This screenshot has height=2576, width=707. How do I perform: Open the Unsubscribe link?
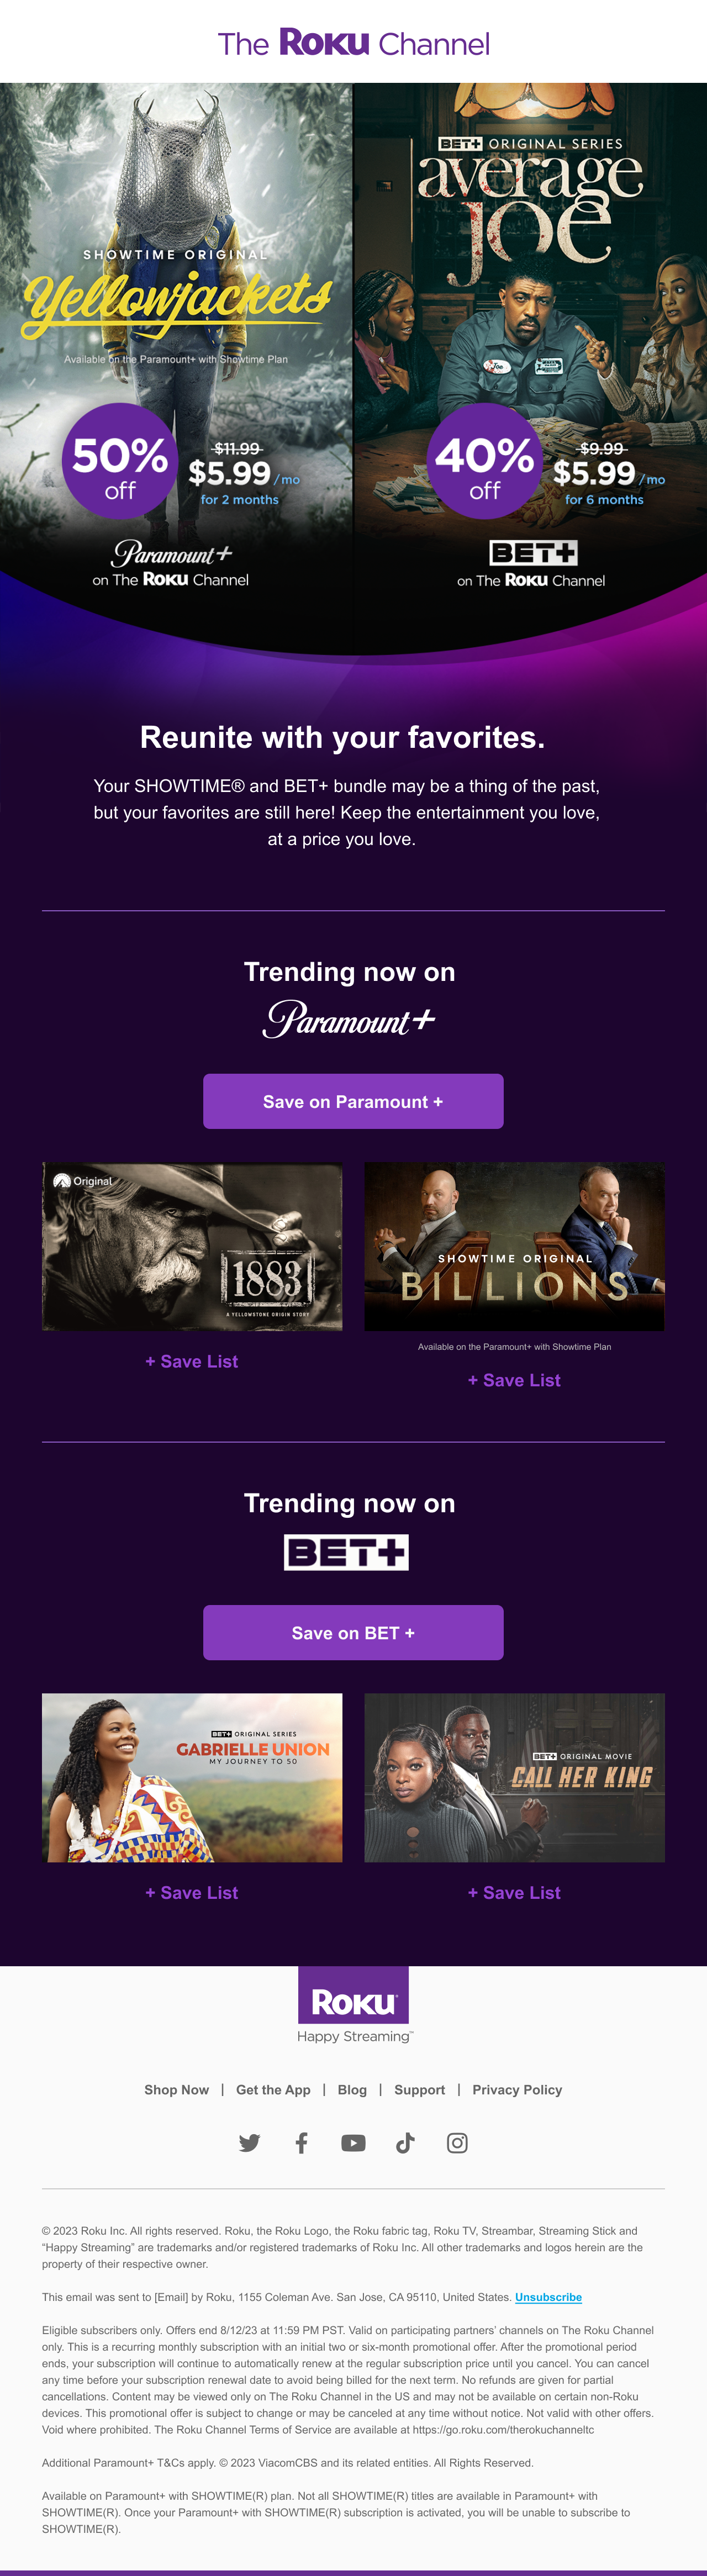pos(548,2297)
